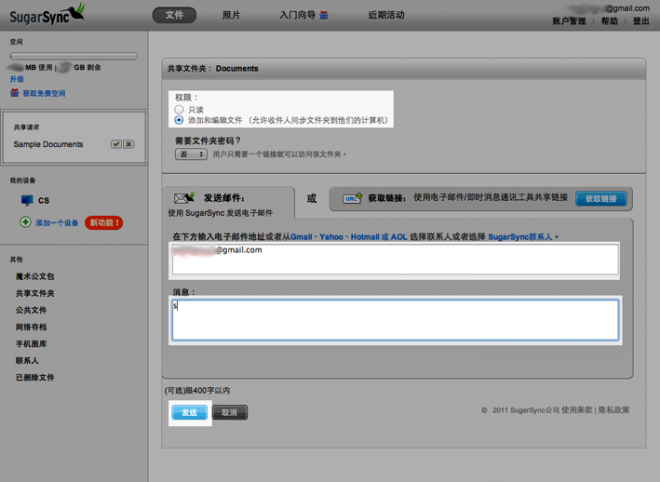Click into the 消息 message text box
The image size is (660, 482).
394,320
